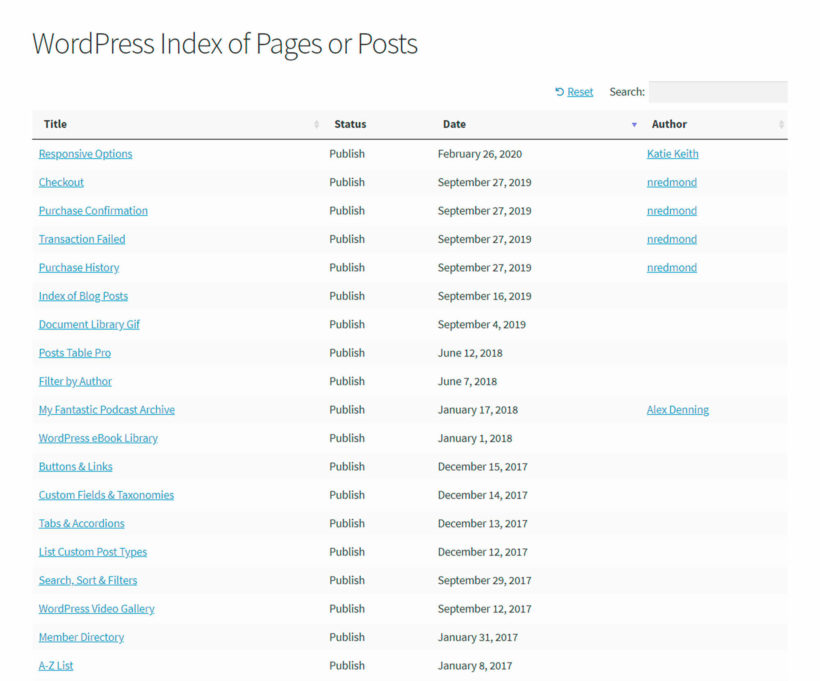Open the Purchase Confirmation page
The image size is (820, 681).
pyautogui.click(x=92, y=210)
